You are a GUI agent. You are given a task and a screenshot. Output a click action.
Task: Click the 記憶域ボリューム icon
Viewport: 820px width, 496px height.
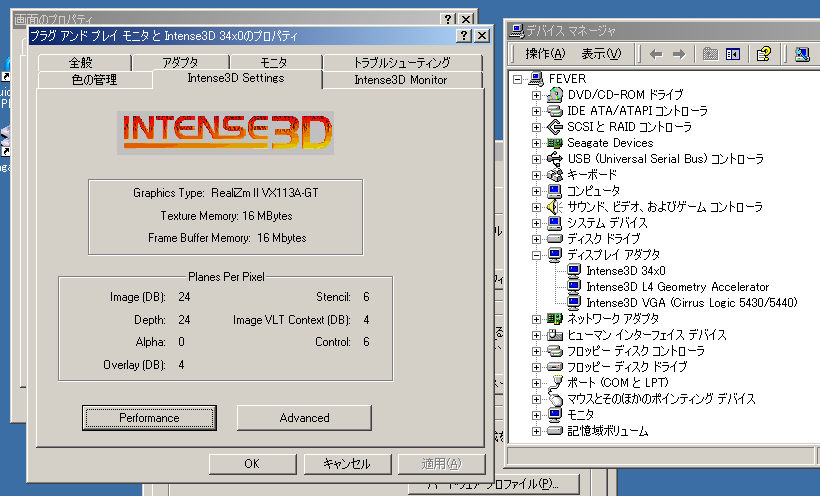tap(554, 431)
